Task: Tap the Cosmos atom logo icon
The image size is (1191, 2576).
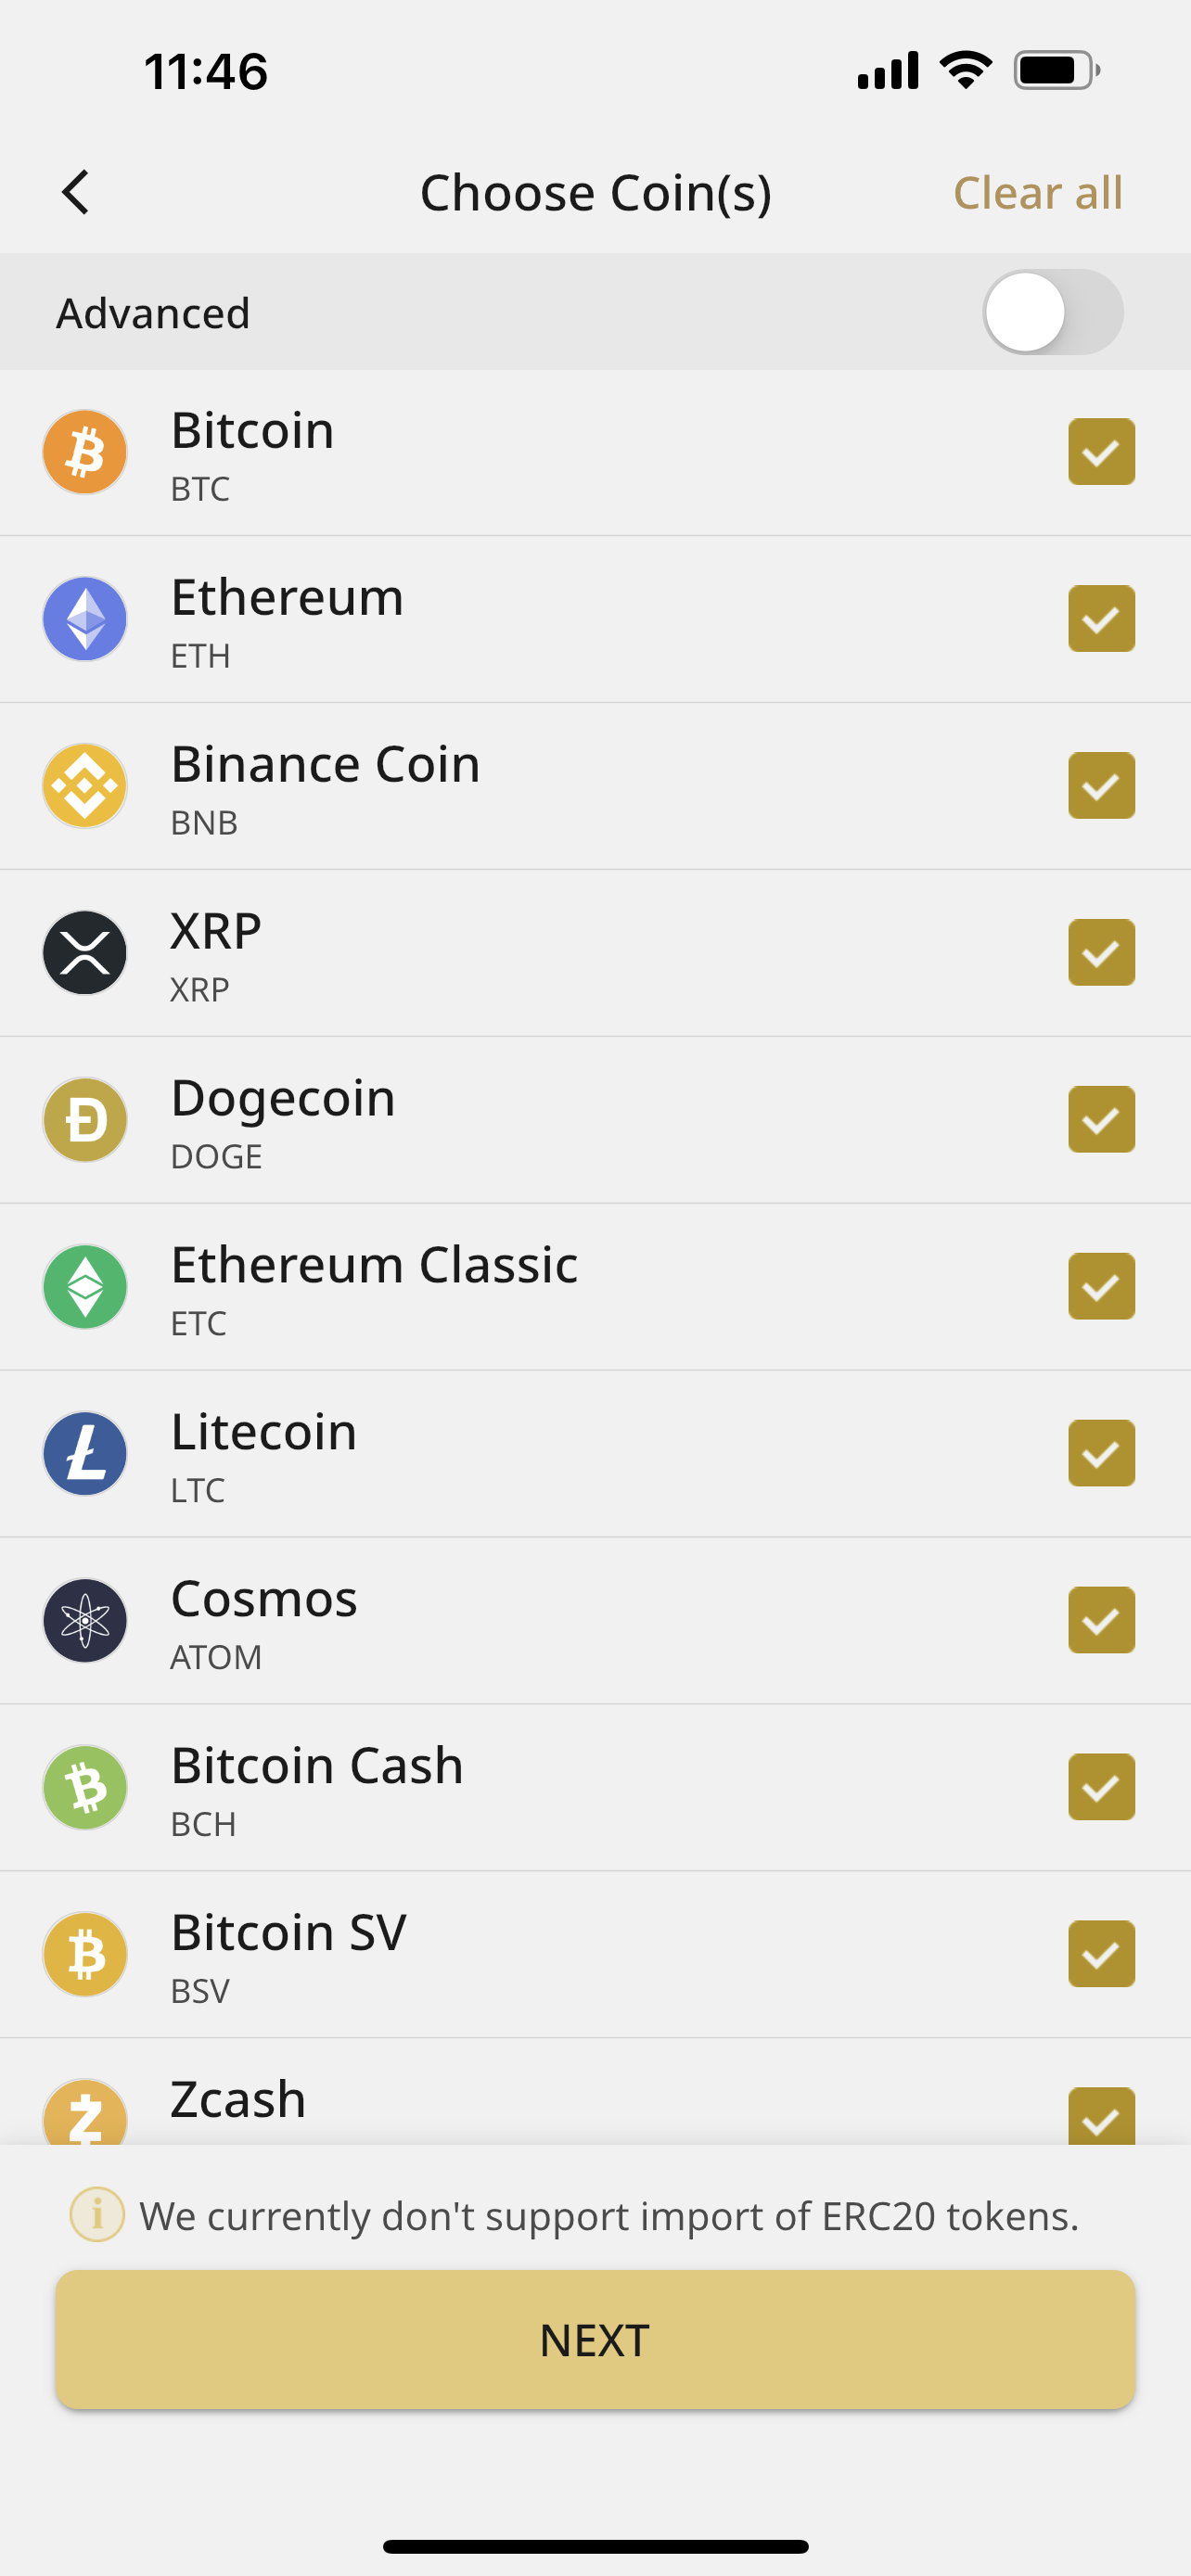Action: [85, 1621]
